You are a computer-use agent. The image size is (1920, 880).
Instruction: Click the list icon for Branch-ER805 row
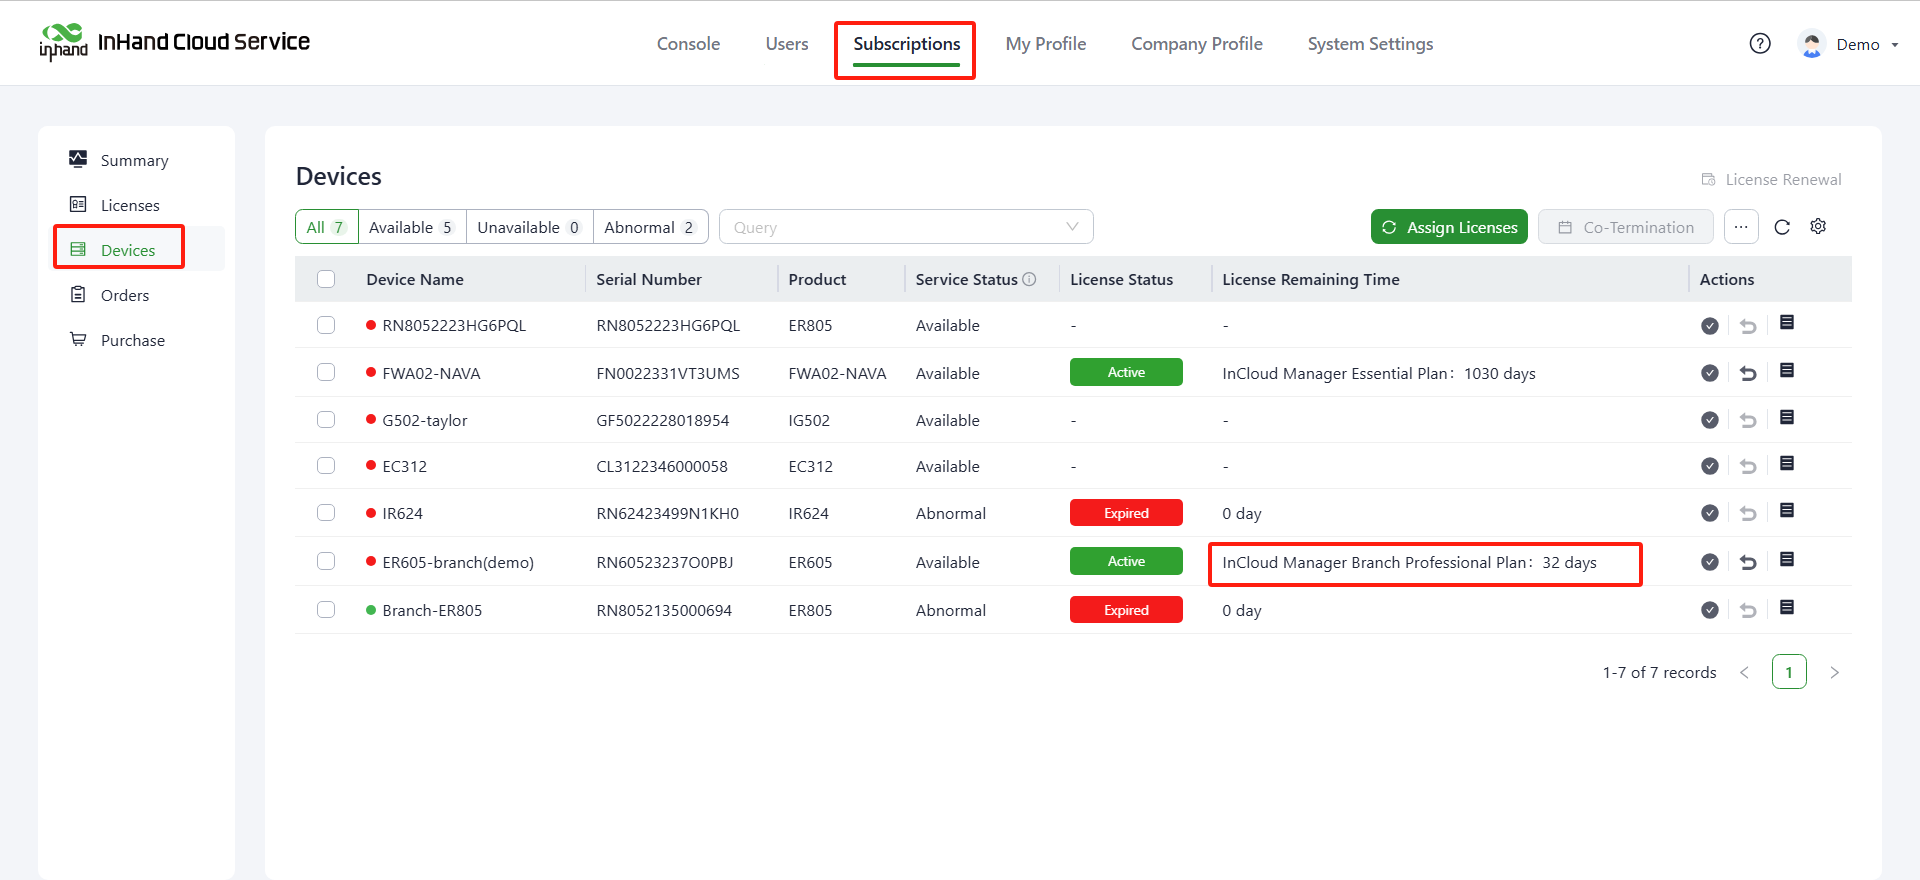pos(1787,608)
